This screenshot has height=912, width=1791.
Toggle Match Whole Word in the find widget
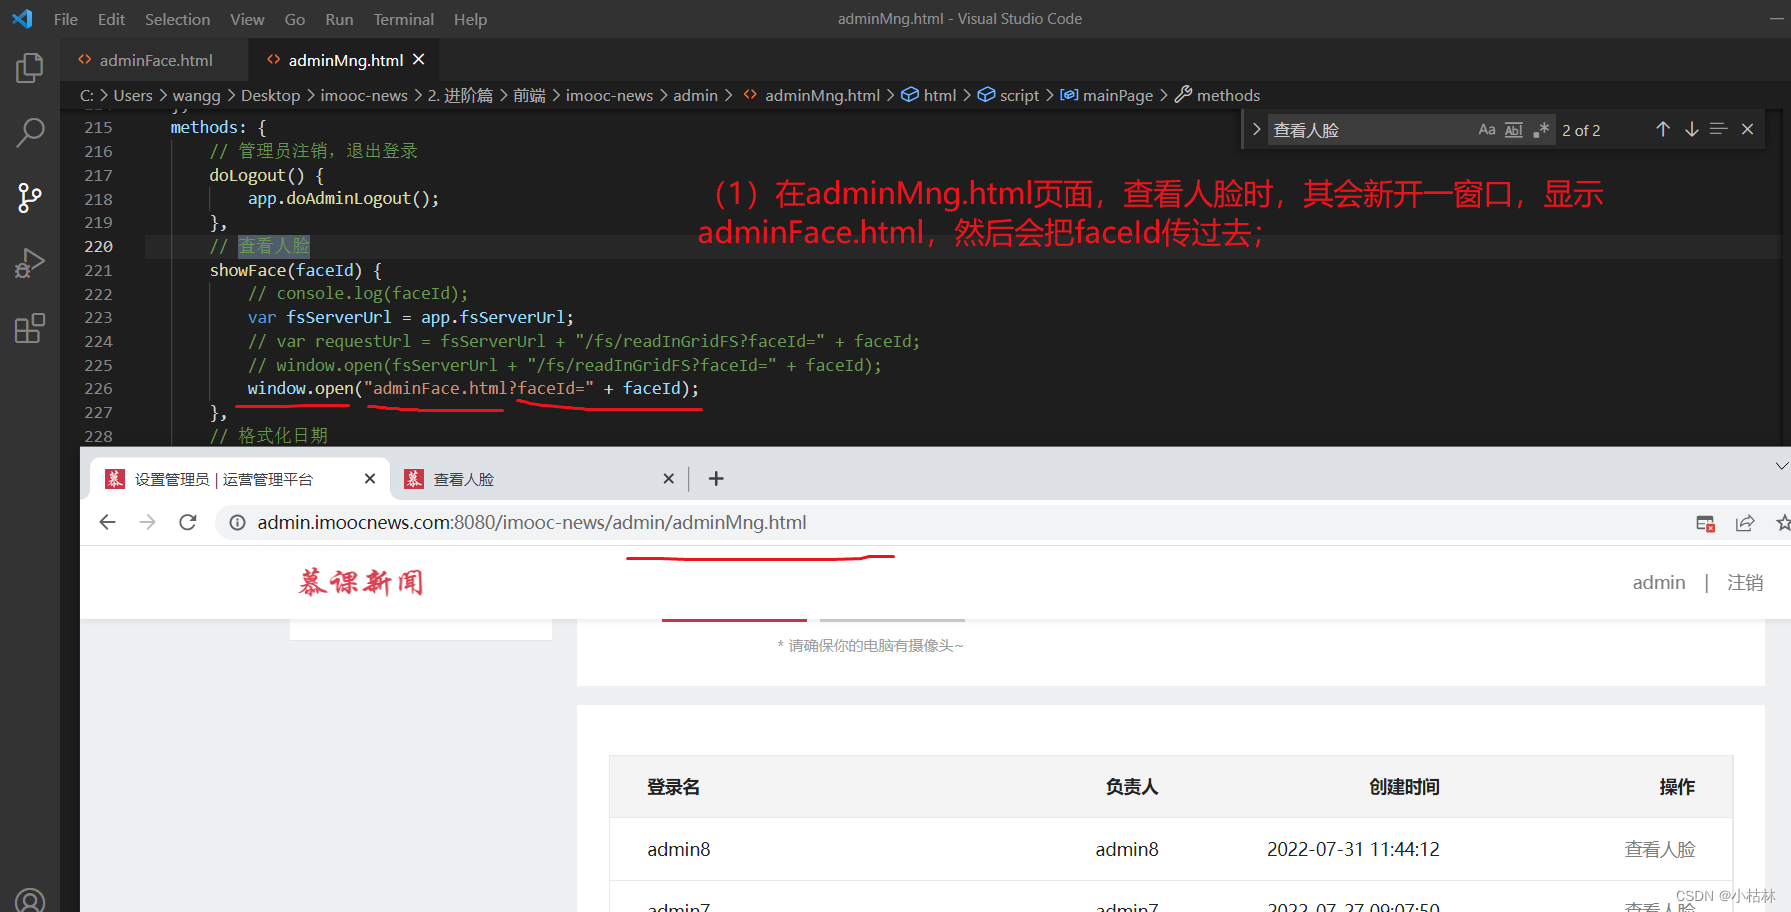1513,129
